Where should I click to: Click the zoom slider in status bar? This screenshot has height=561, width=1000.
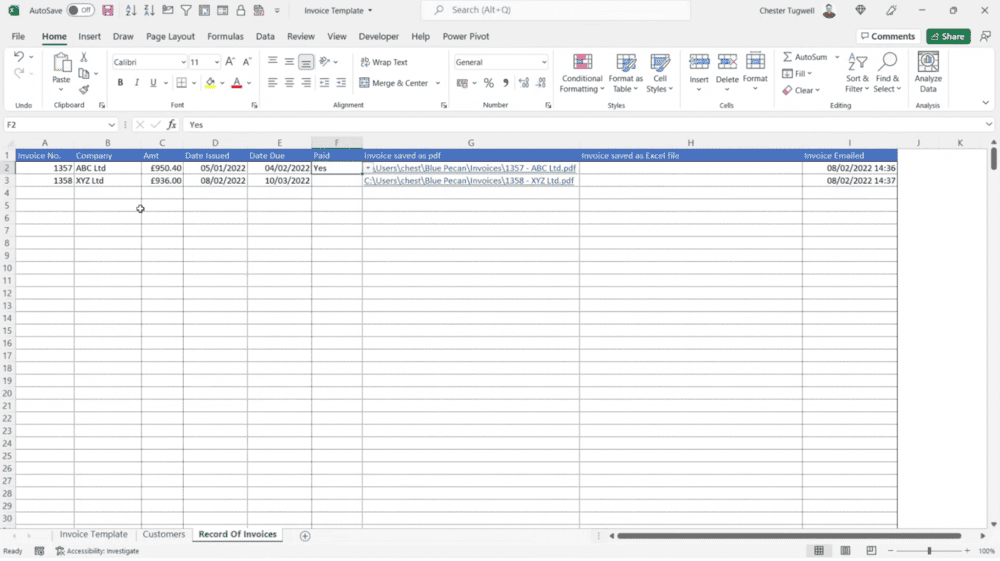pyautogui.click(x=929, y=551)
